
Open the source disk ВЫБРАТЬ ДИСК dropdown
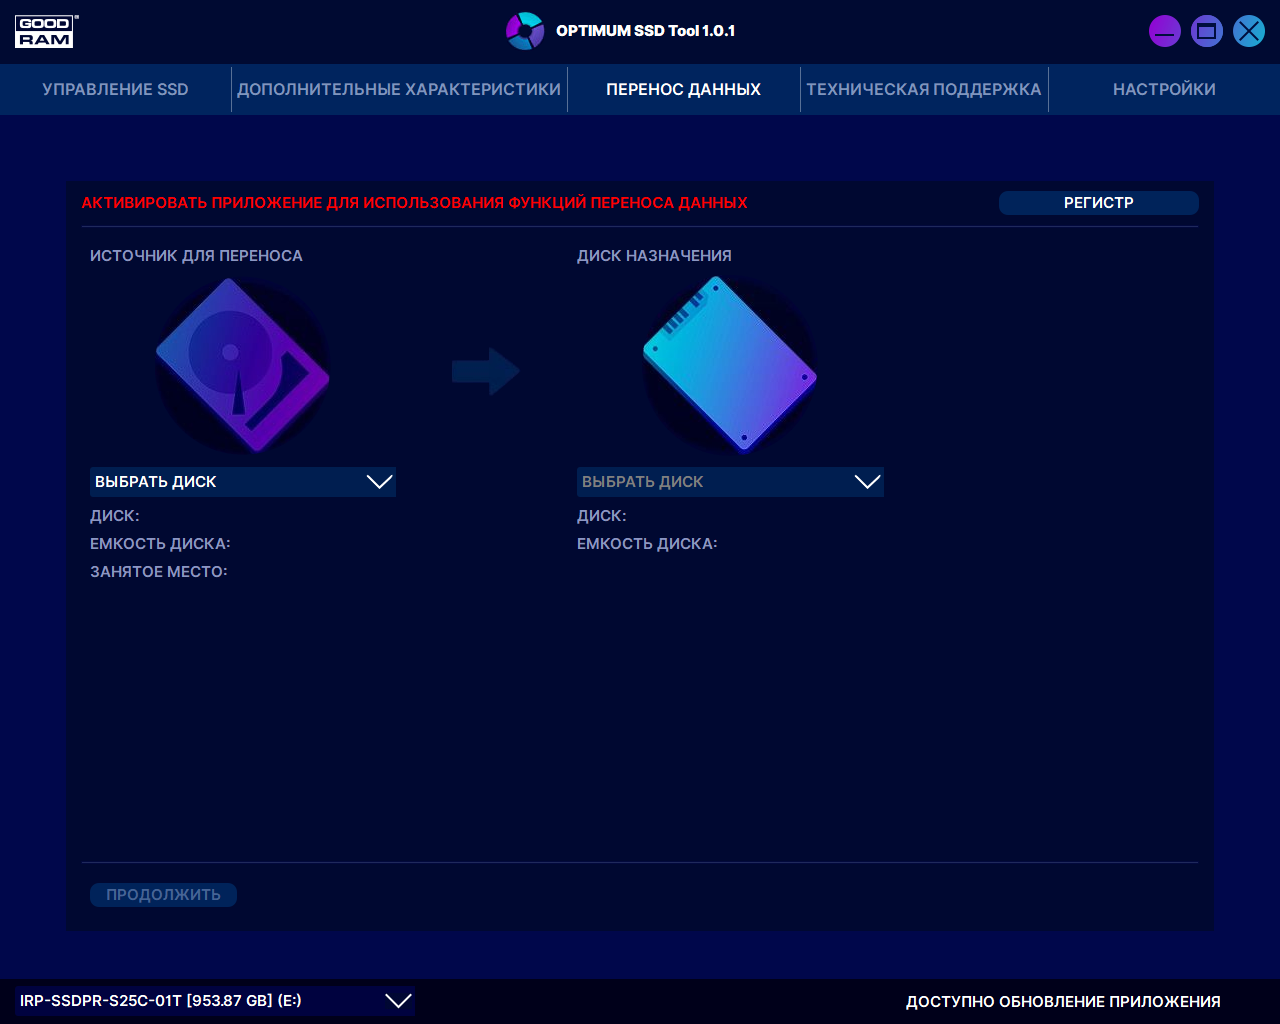[x=243, y=482]
